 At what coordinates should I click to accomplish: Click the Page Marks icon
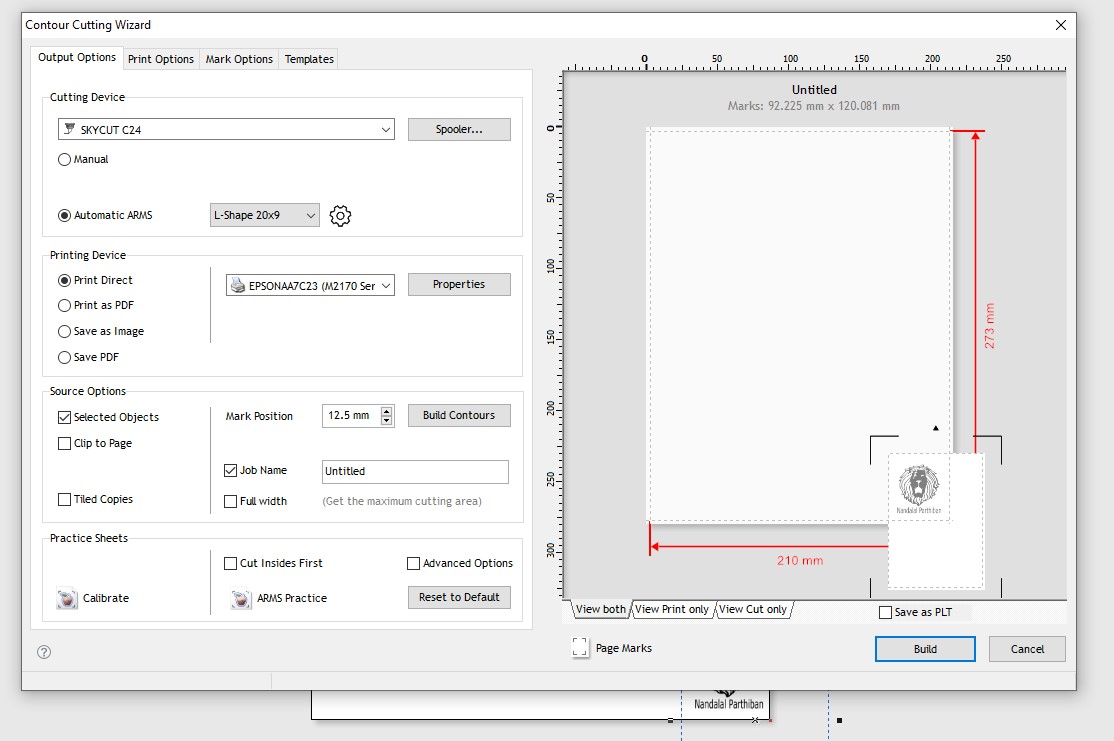click(x=580, y=647)
